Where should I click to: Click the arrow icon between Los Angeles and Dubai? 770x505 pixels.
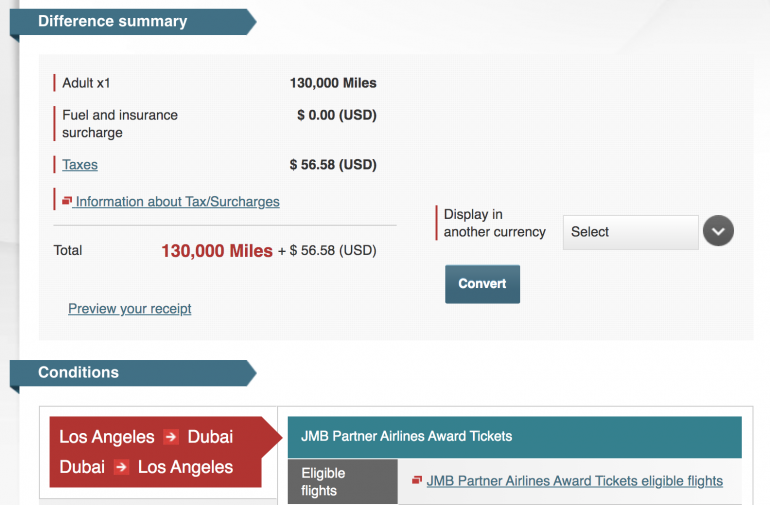171,437
